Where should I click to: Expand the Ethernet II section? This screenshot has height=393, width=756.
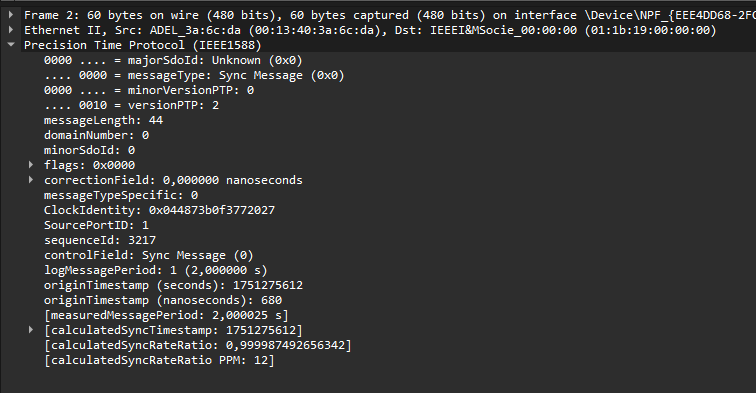11,30
